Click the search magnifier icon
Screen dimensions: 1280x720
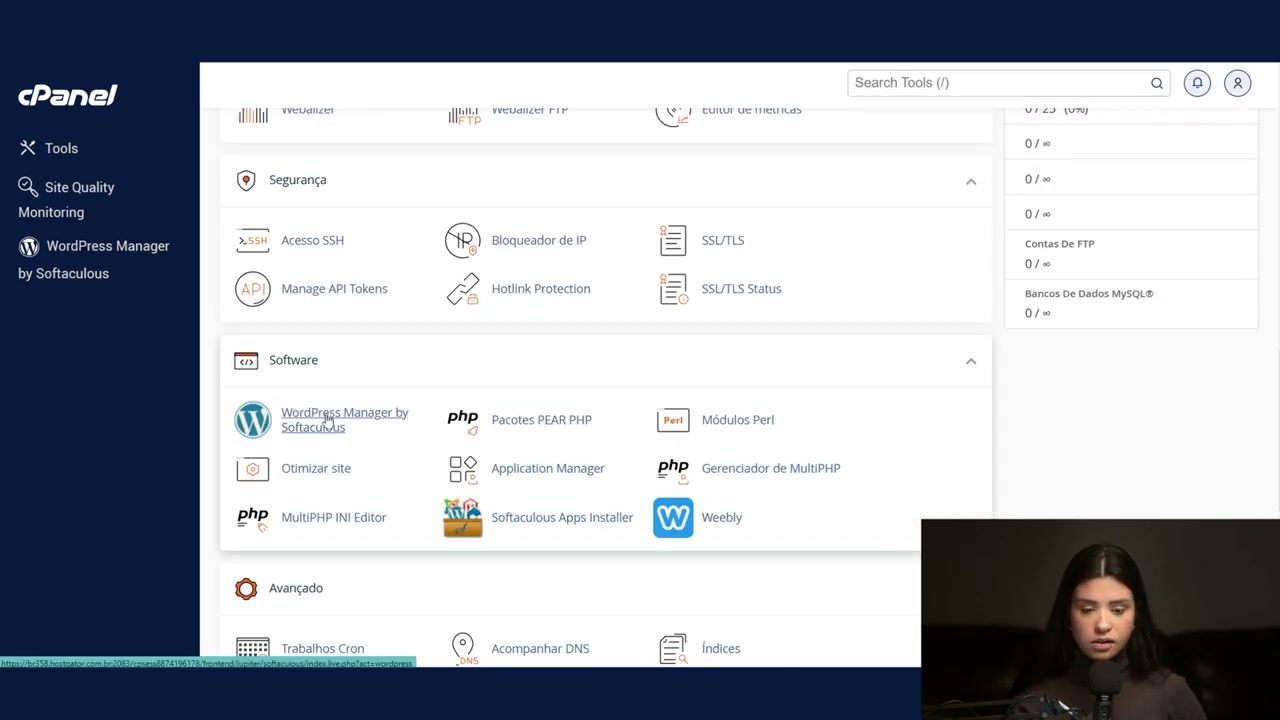1157,83
